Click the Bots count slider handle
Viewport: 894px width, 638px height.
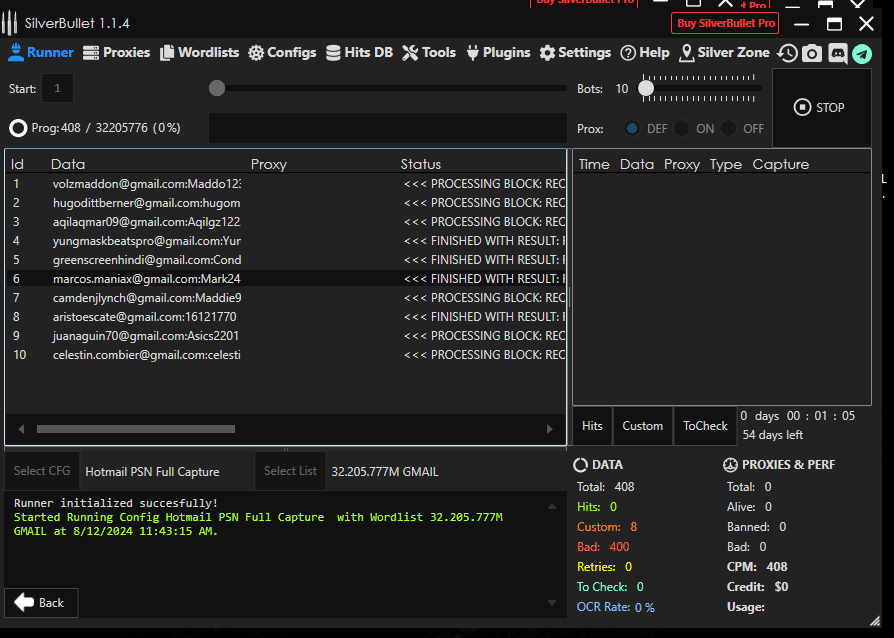[x=646, y=88]
